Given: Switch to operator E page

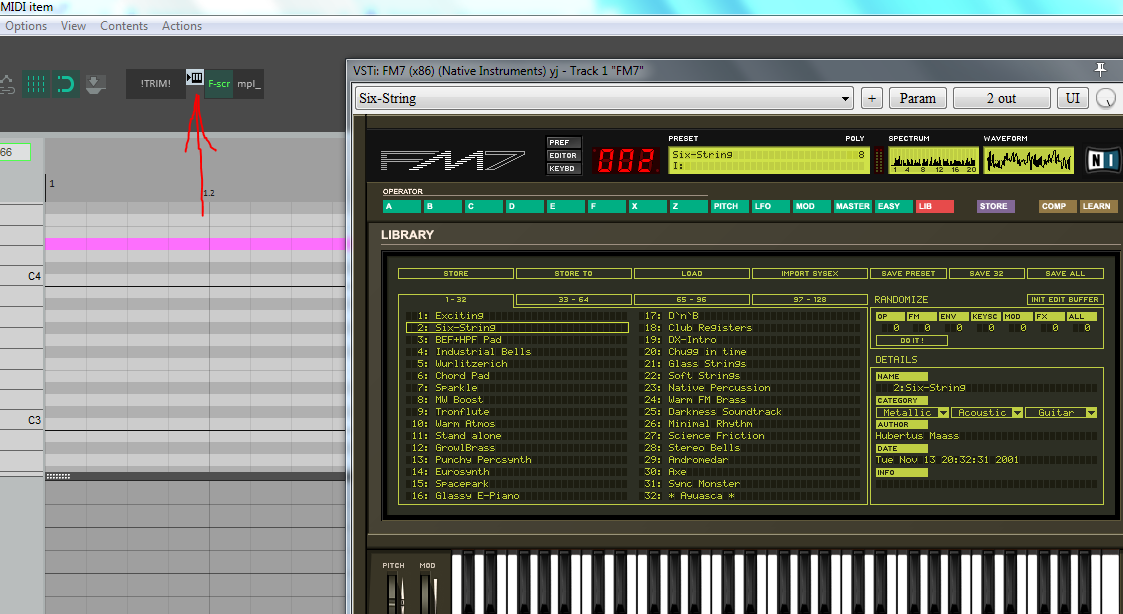Looking at the screenshot, I should click(x=566, y=206).
